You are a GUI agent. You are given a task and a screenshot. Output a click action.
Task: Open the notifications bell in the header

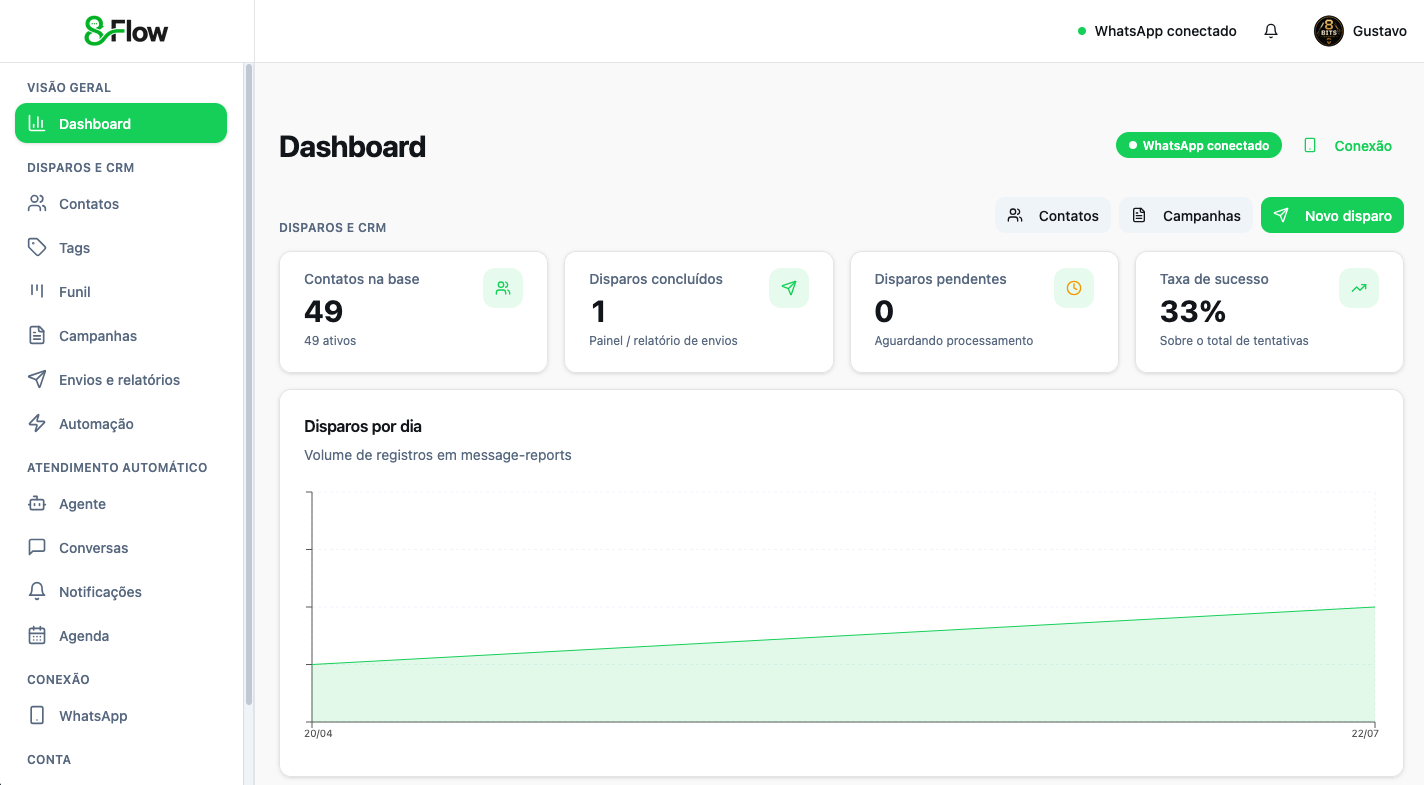pyautogui.click(x=1271, y=31)
